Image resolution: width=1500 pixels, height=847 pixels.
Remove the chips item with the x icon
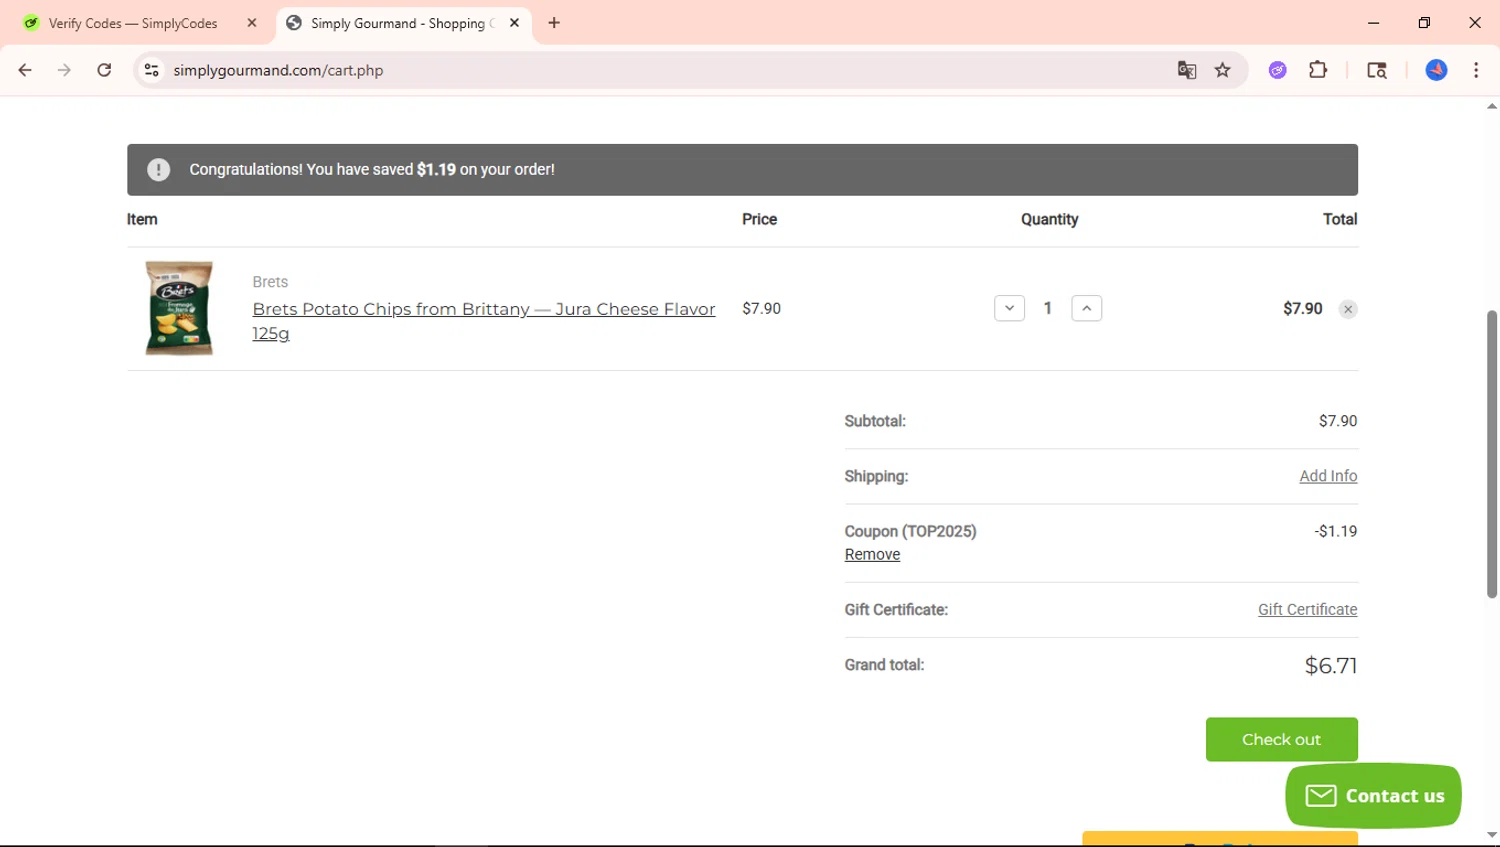1348,309
